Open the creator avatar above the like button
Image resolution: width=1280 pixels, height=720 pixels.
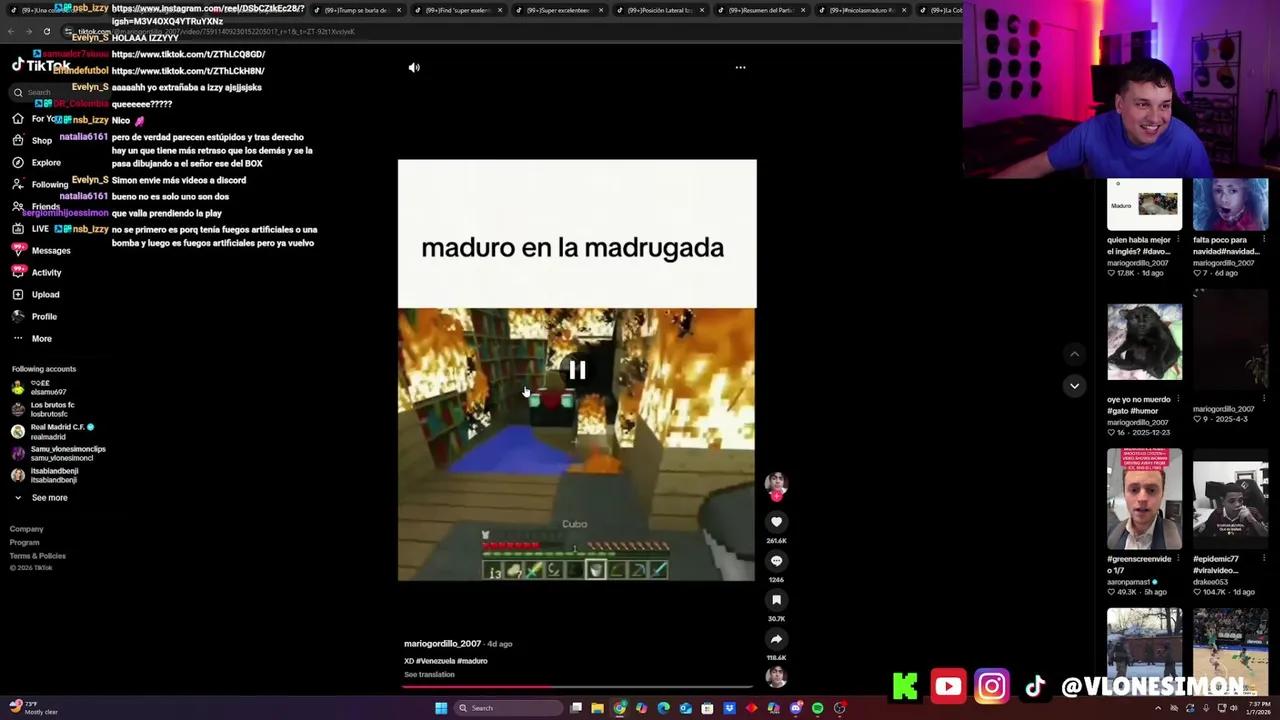pos(776,484)
